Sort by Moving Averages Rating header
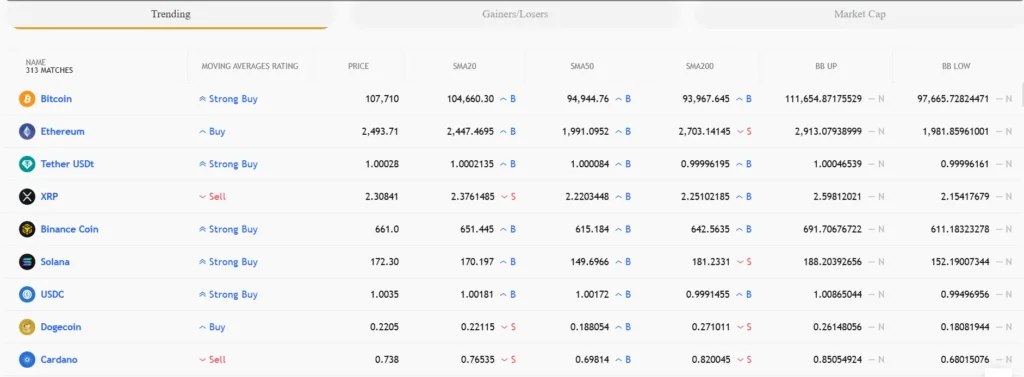 pyautogui.click(x=249, y=66)
